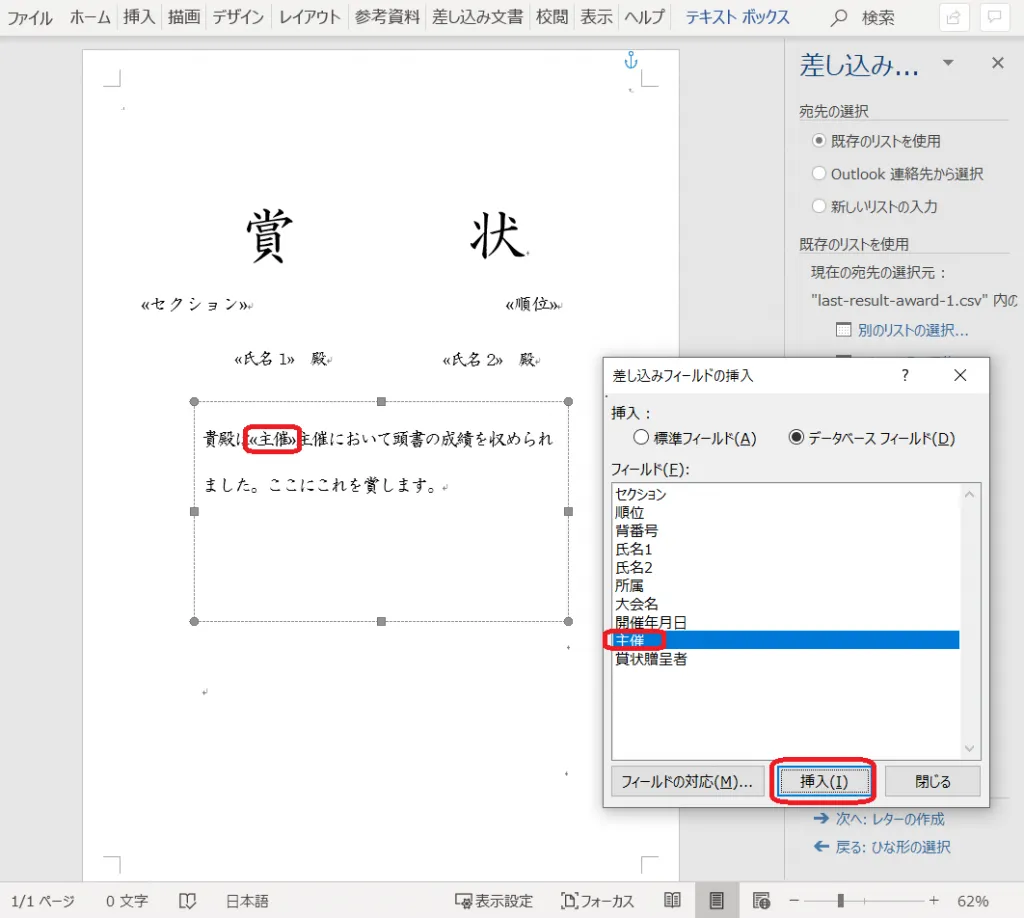Click the zoom slider handle
1024x918 pixels.
tap(841, 900)
